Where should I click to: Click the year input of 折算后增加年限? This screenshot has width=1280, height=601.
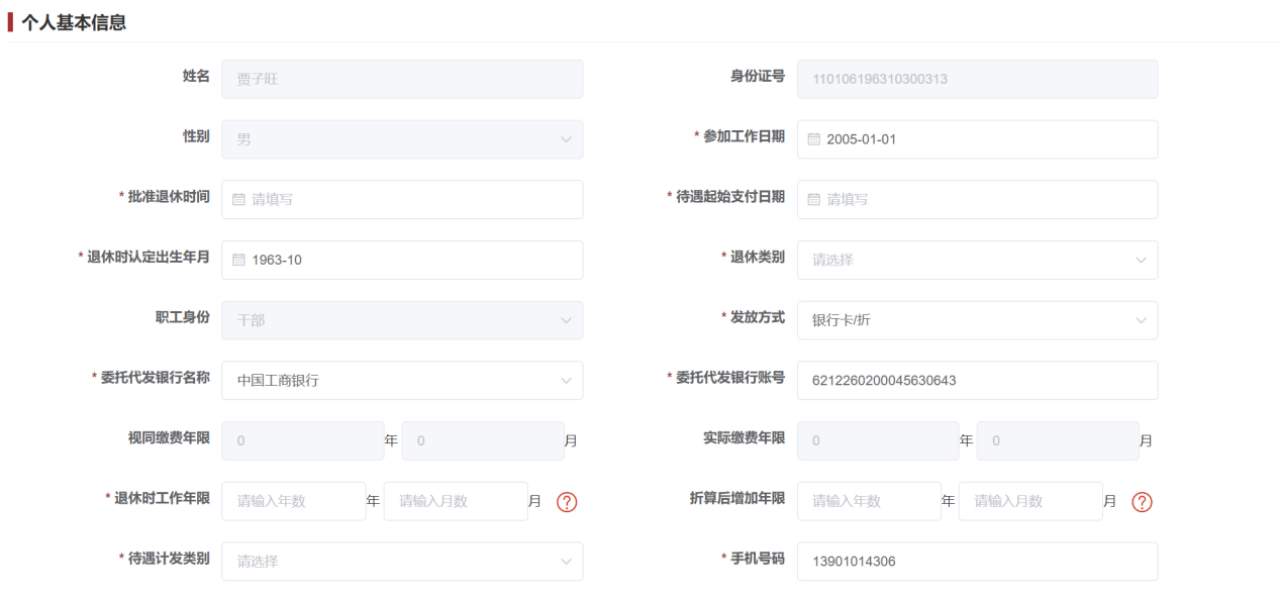tap(869, 501)
